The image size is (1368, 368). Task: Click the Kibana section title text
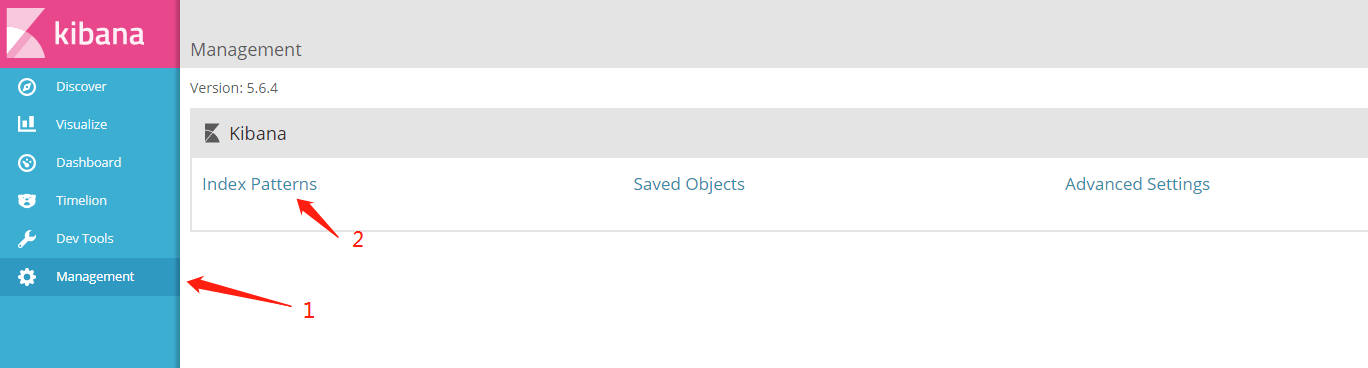click(258, 133)
